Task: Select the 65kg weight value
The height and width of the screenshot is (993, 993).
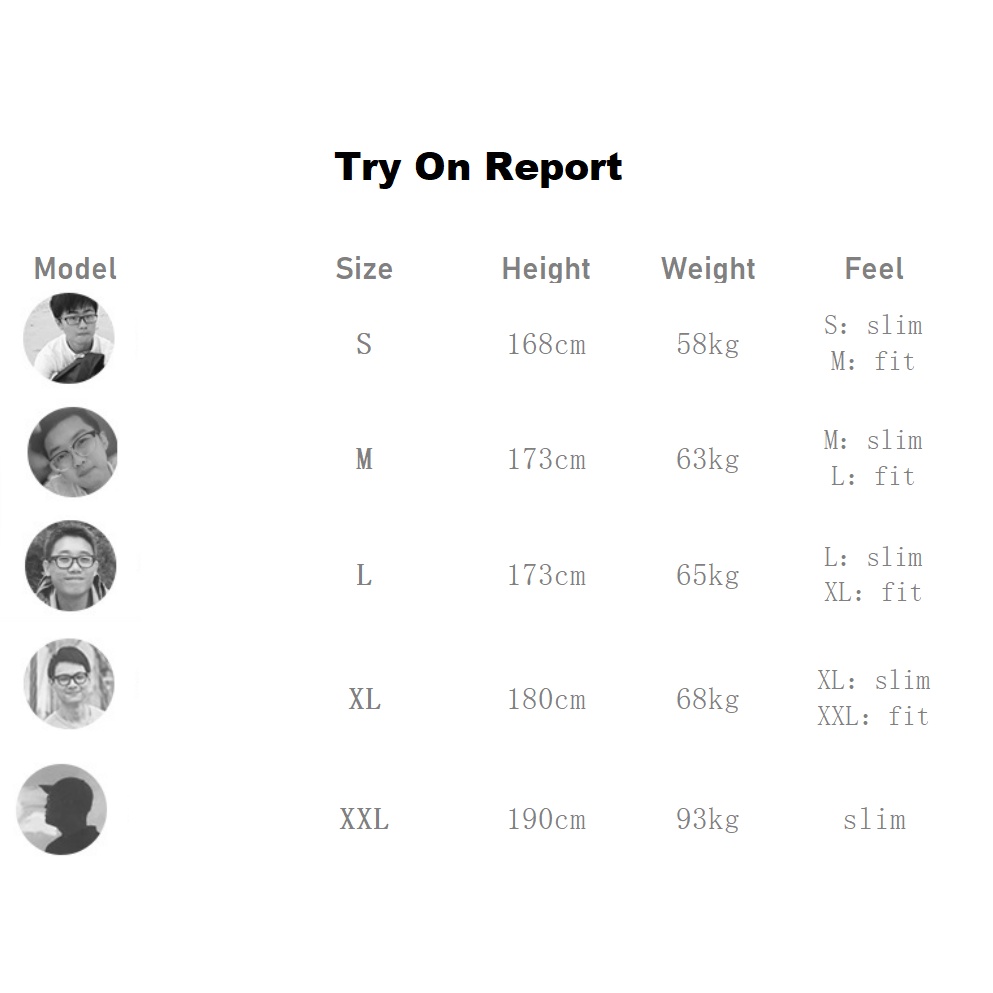Action: [708, 576]
